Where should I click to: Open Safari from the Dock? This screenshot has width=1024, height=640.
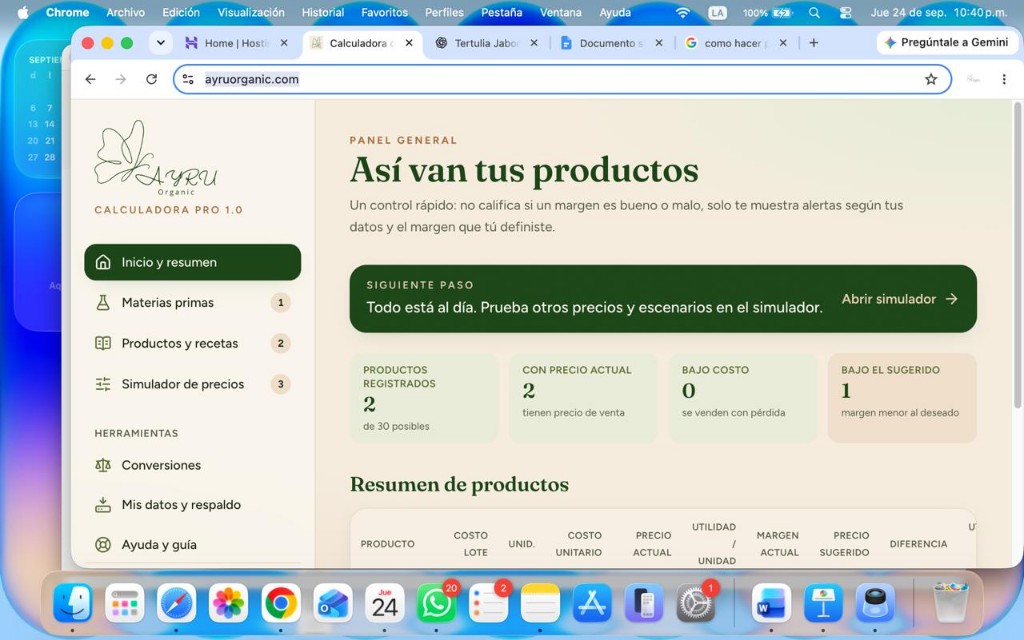point(176,603)
